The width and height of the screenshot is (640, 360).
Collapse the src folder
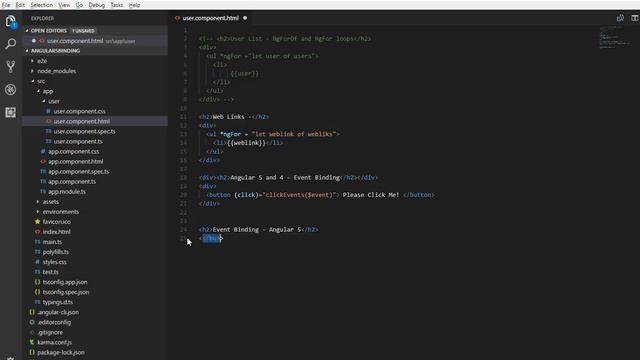[x=41, y=81]
